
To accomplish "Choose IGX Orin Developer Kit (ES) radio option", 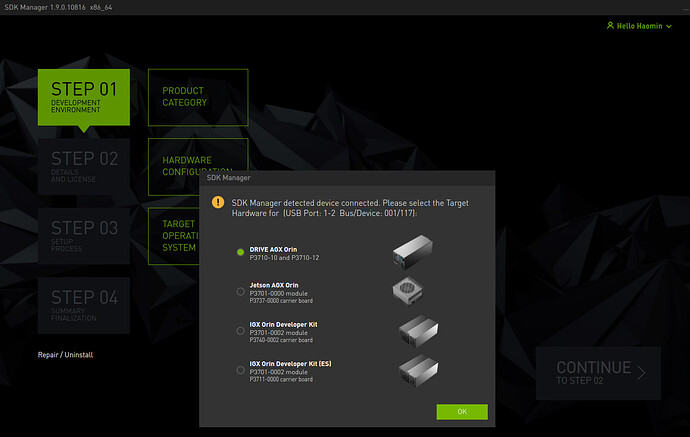I will click(x=240, y=370).
